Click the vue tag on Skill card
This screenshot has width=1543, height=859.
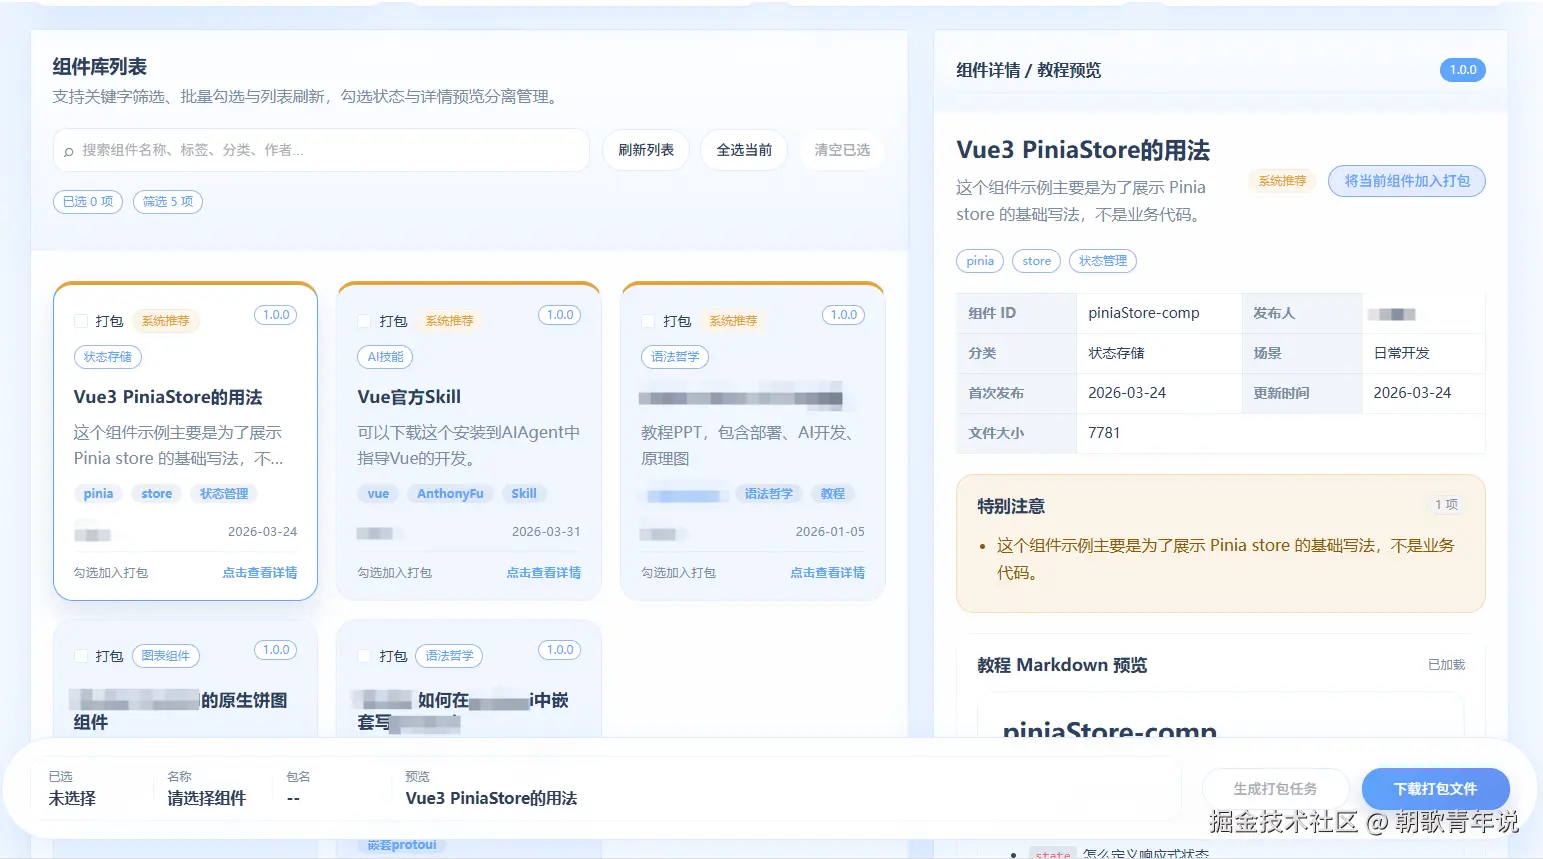click(x=378, y=494)
